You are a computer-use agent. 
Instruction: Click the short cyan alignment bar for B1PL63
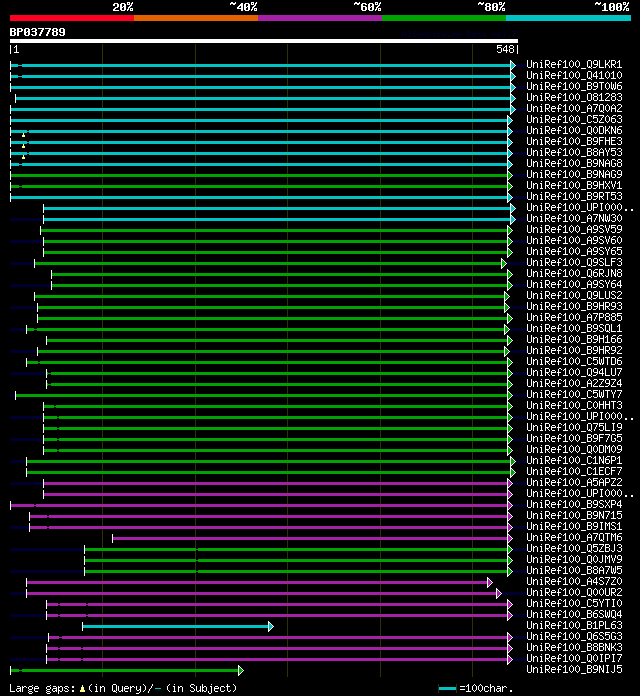pyautogui.click(x=176, y=627)
